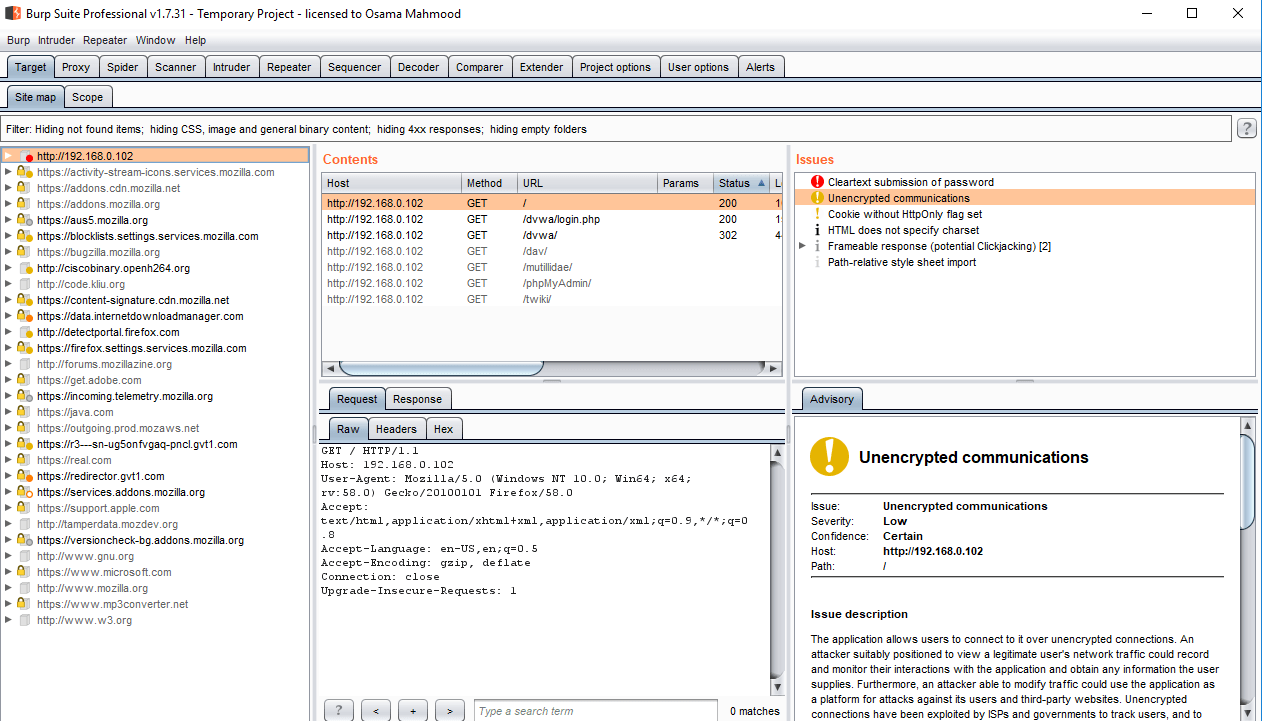The width and height of the screenshot is (1262, 721).
Task: Open the Intruder menu
Action: [56, 40]
